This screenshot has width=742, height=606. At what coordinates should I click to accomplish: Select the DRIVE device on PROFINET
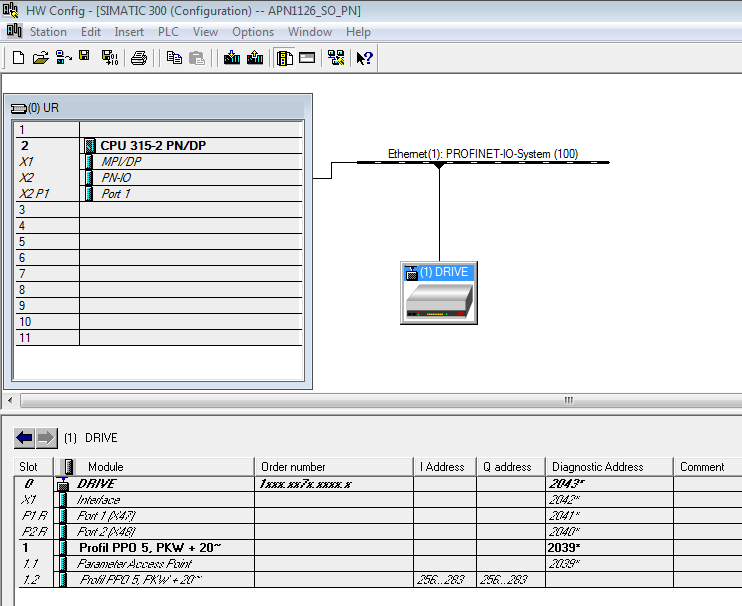click(439, 293)
